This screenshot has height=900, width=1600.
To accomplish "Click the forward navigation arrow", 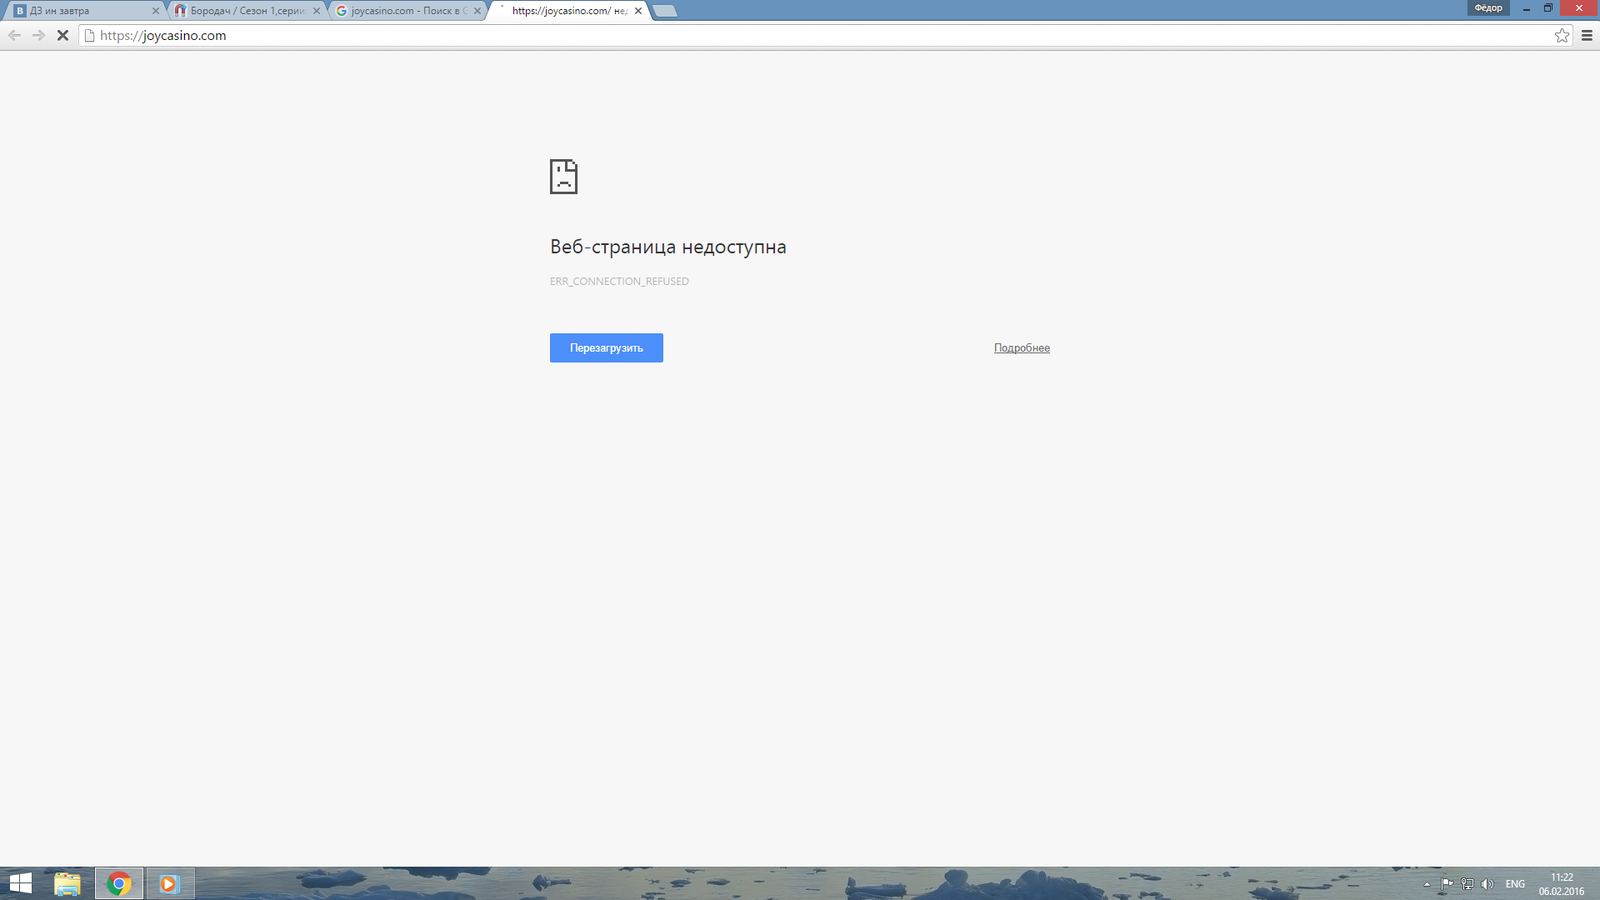I will pos(38,36).
